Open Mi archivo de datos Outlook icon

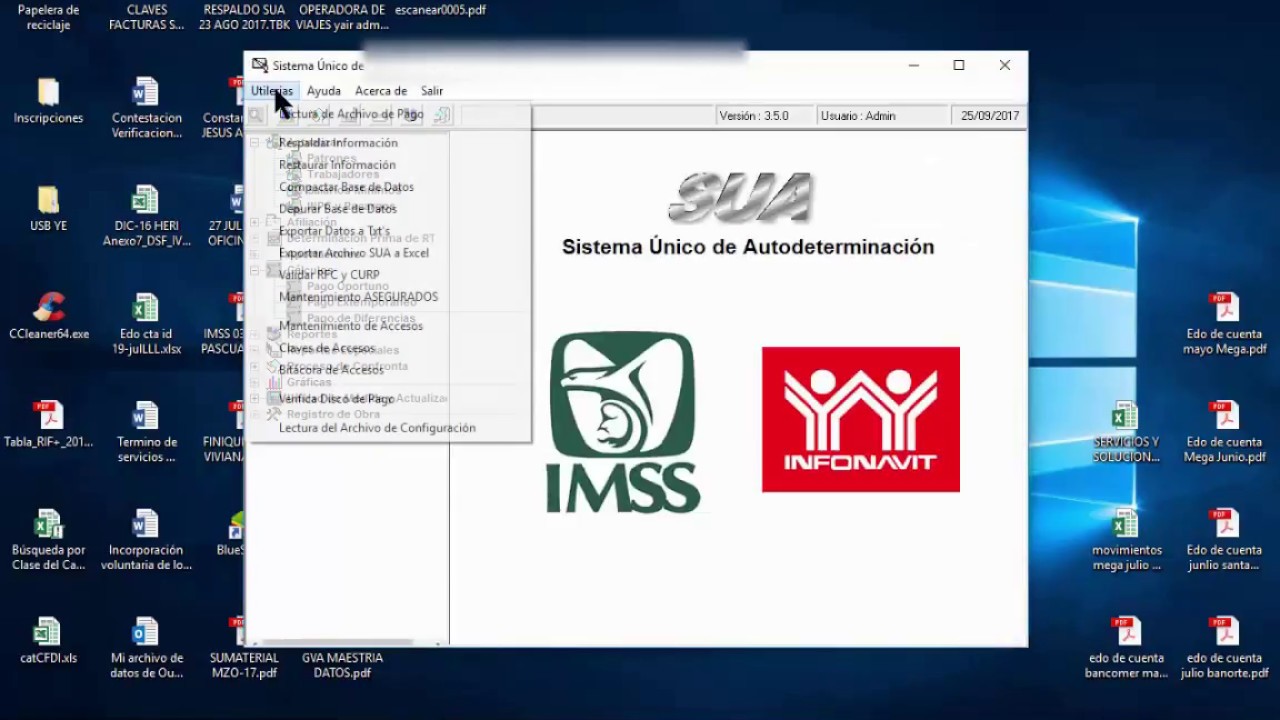(146, 632)
